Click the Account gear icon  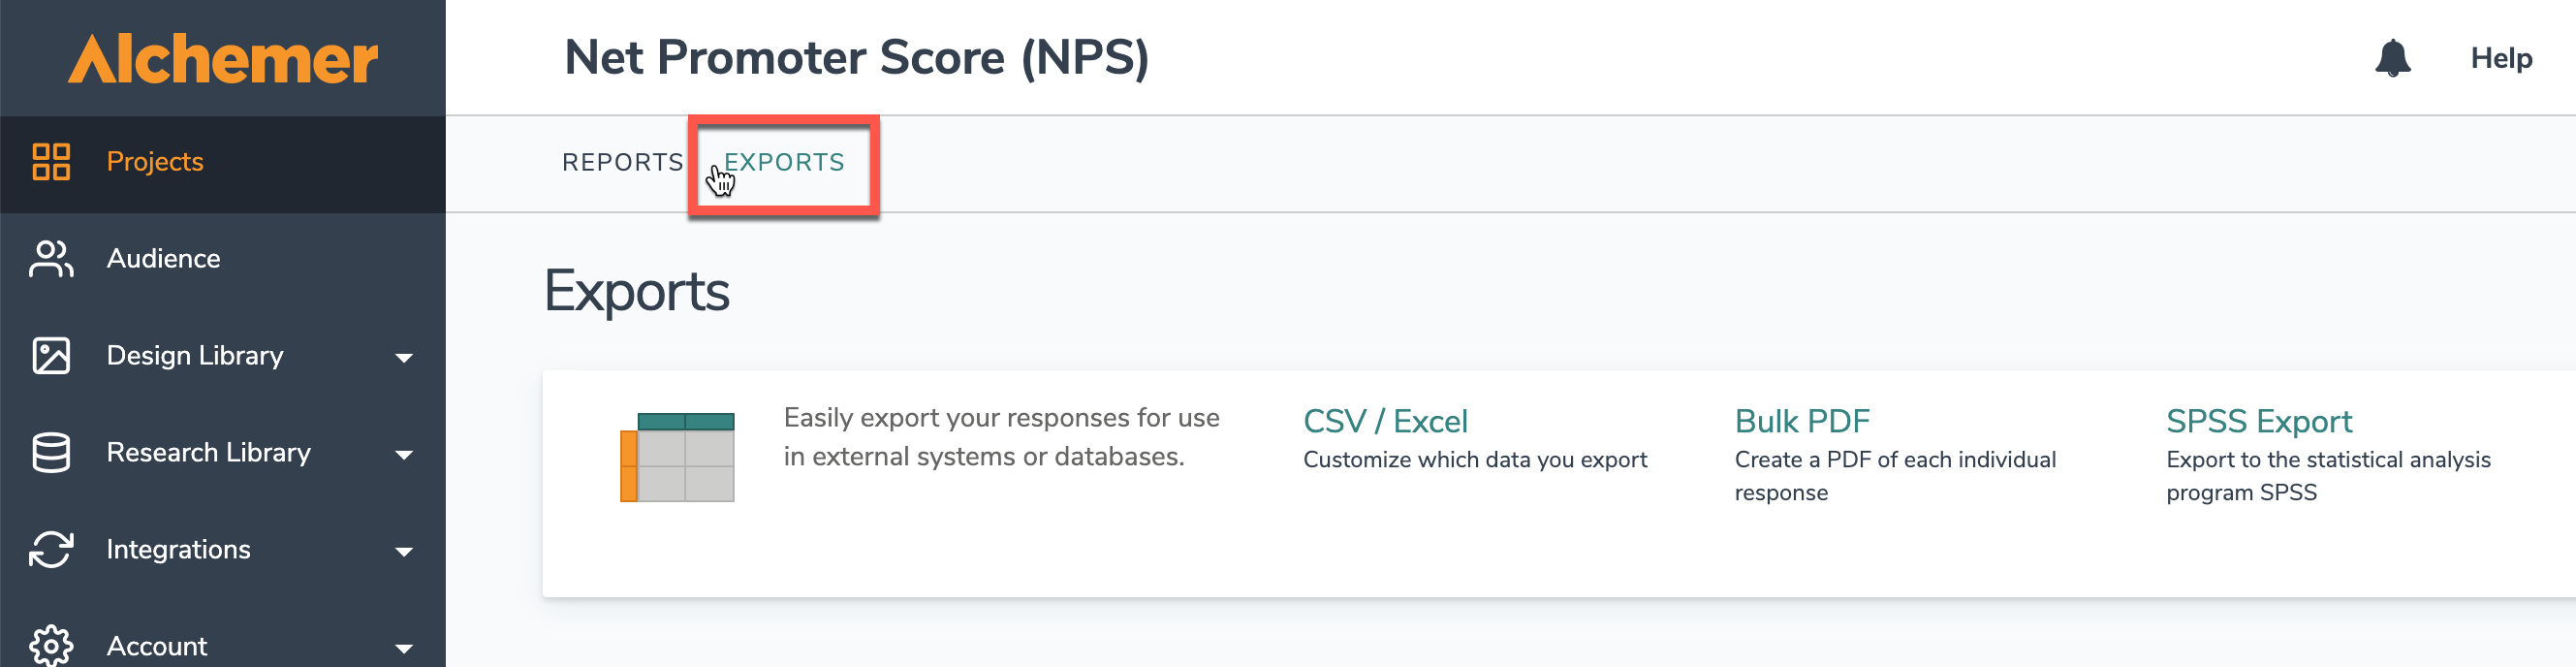(51, 645)
